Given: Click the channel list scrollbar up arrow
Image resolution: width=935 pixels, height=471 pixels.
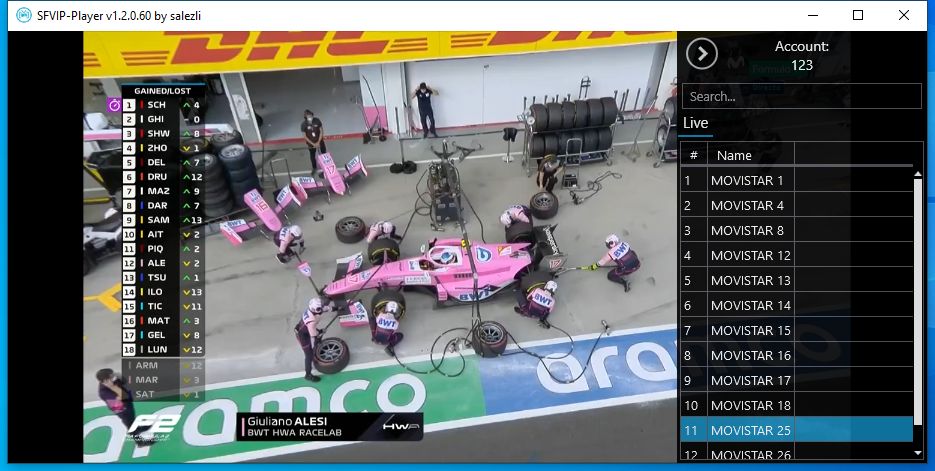Looking at the screenshot, I should pyautogui.click(x=918, y=174).
